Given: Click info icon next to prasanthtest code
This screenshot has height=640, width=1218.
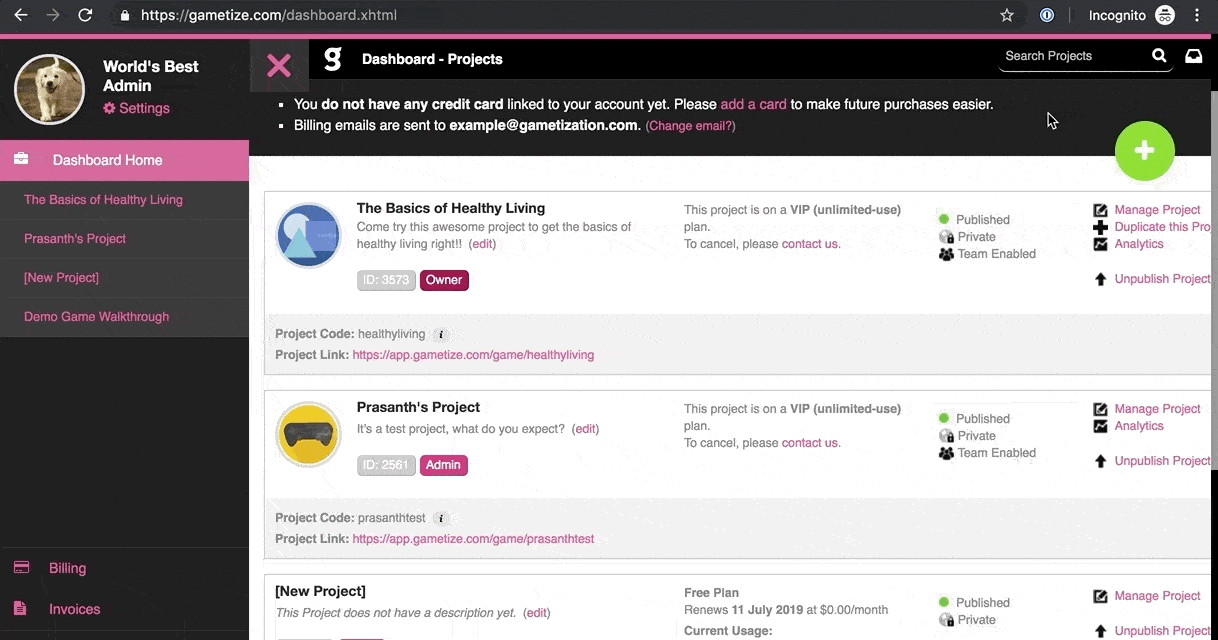Looking at the screenshot, I should [x=441, y=519].
